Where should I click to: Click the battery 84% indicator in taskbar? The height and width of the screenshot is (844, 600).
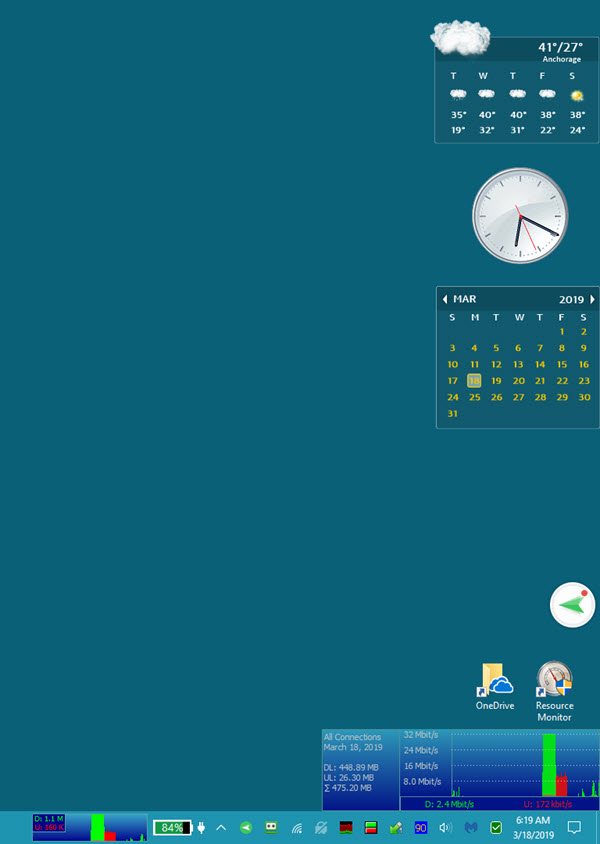[x=172, y=828]
